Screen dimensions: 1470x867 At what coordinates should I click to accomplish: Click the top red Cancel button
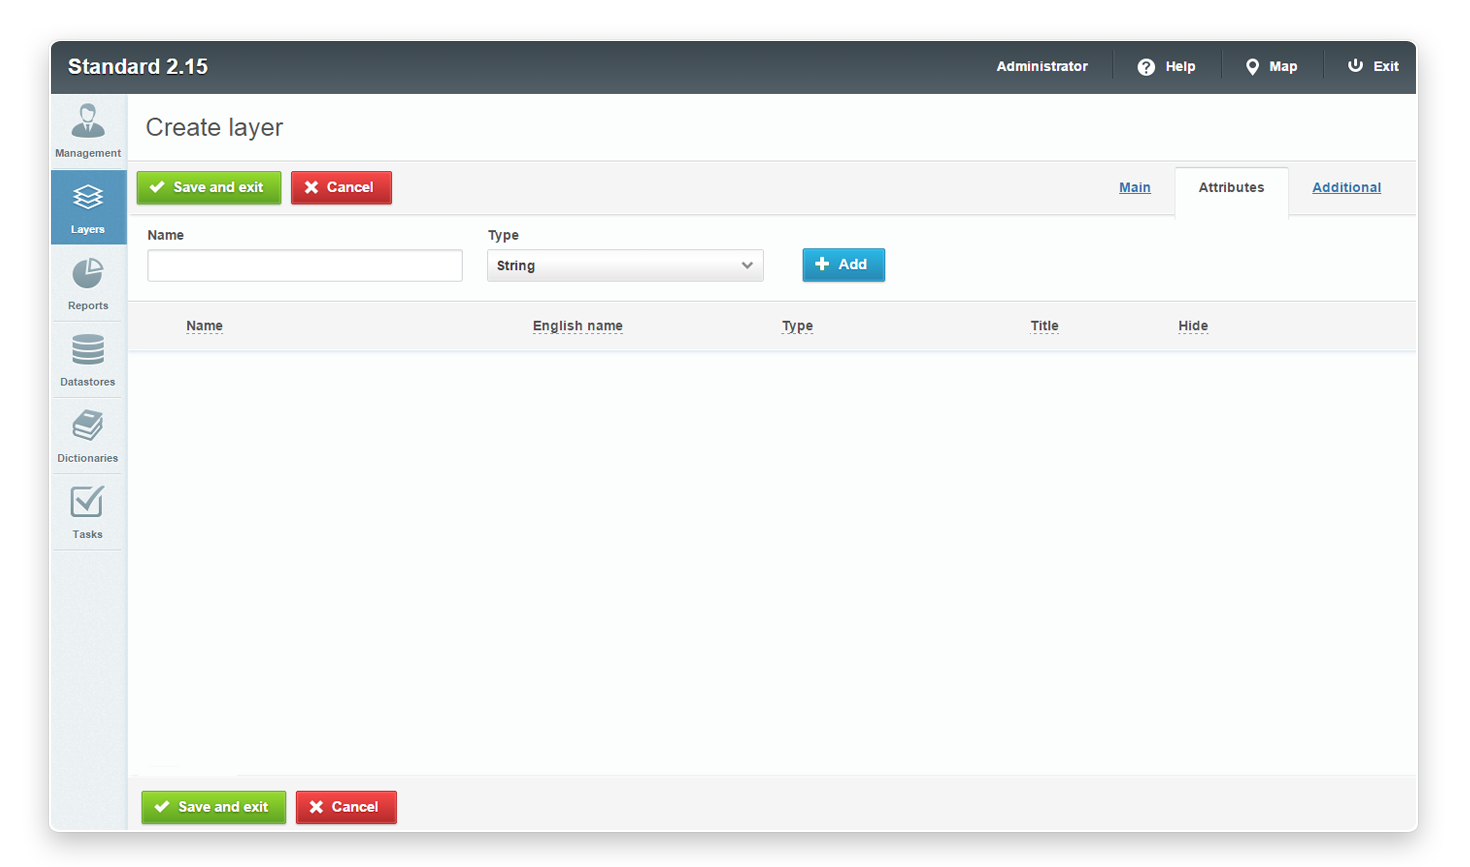[x=341, y=188]
